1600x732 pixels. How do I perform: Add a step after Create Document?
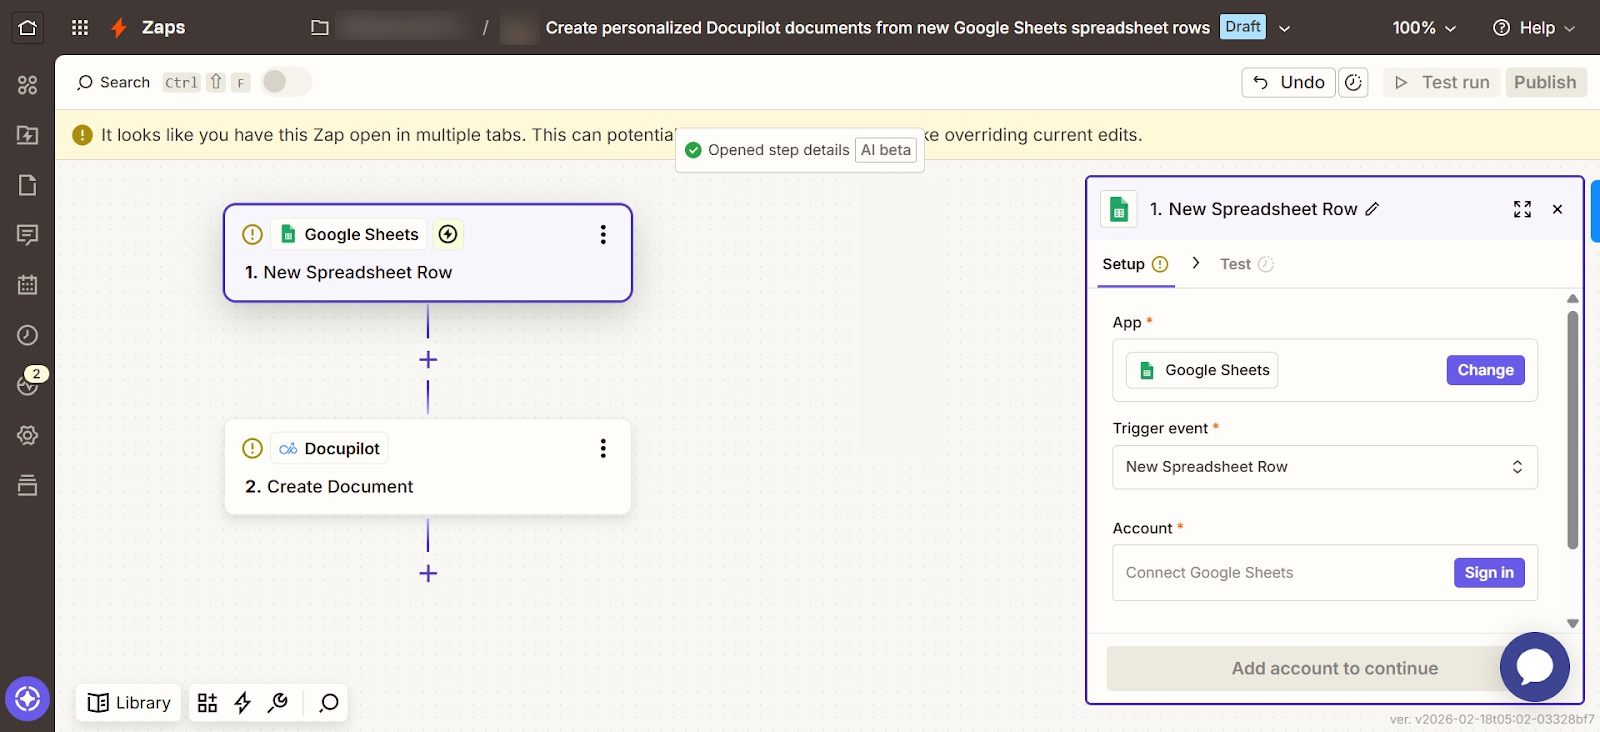[x=428, y=573]
